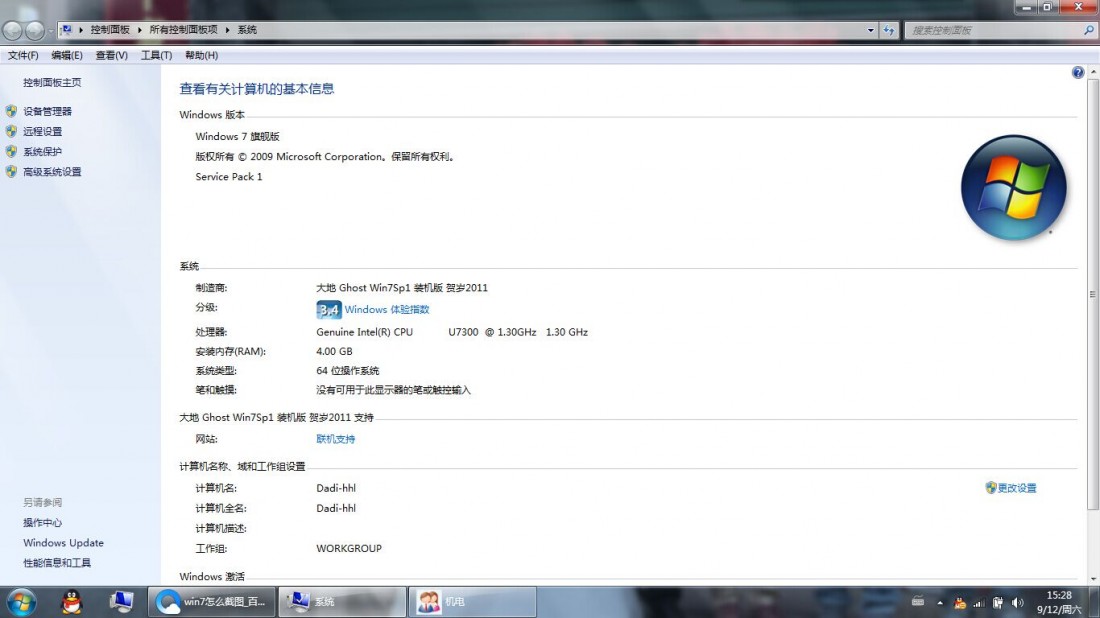Image resolution: width=1100 pixels, height=618 pixels.
Task: Click the search magnifier icon
Action: (x=1088, y=30)
